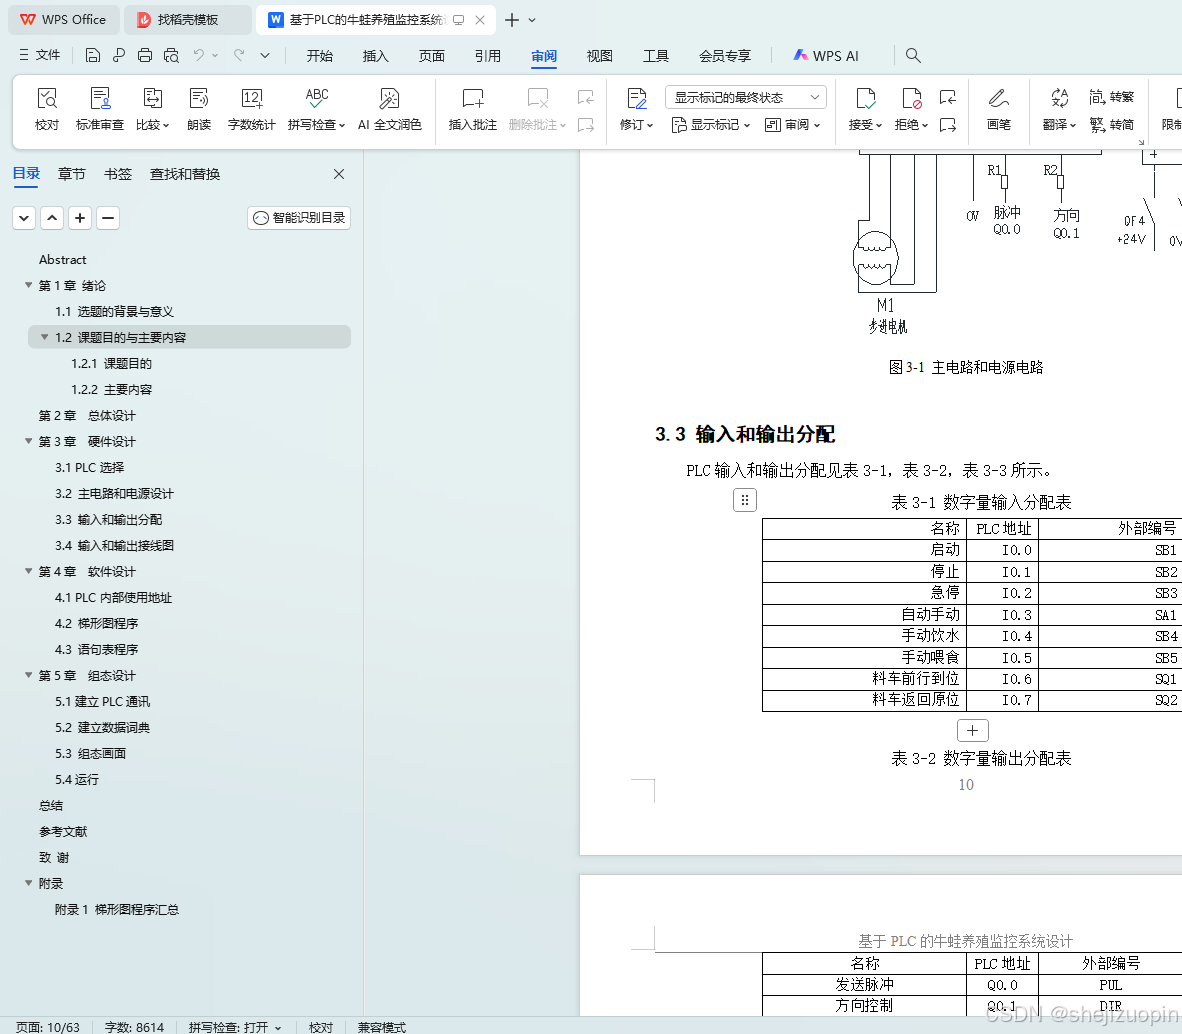
Task: Click the outline minus button
Action: point(108,218)
